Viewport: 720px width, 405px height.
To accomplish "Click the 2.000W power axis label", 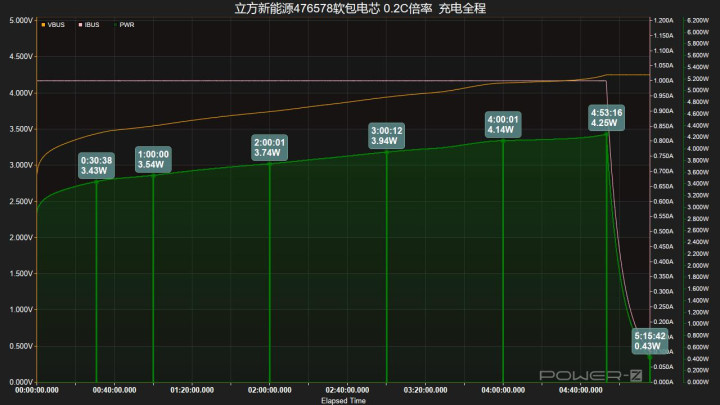I will click(x=698, y=265).
